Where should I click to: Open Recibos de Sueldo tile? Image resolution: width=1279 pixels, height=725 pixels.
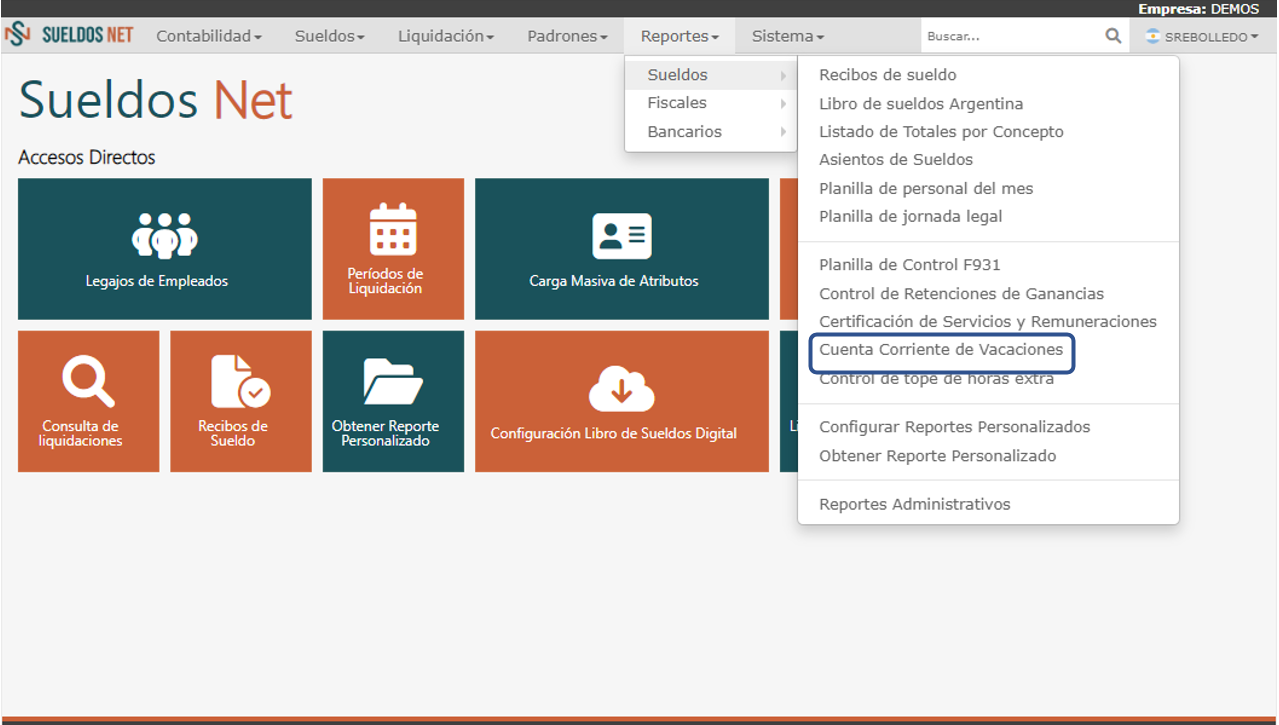(241, 401)
